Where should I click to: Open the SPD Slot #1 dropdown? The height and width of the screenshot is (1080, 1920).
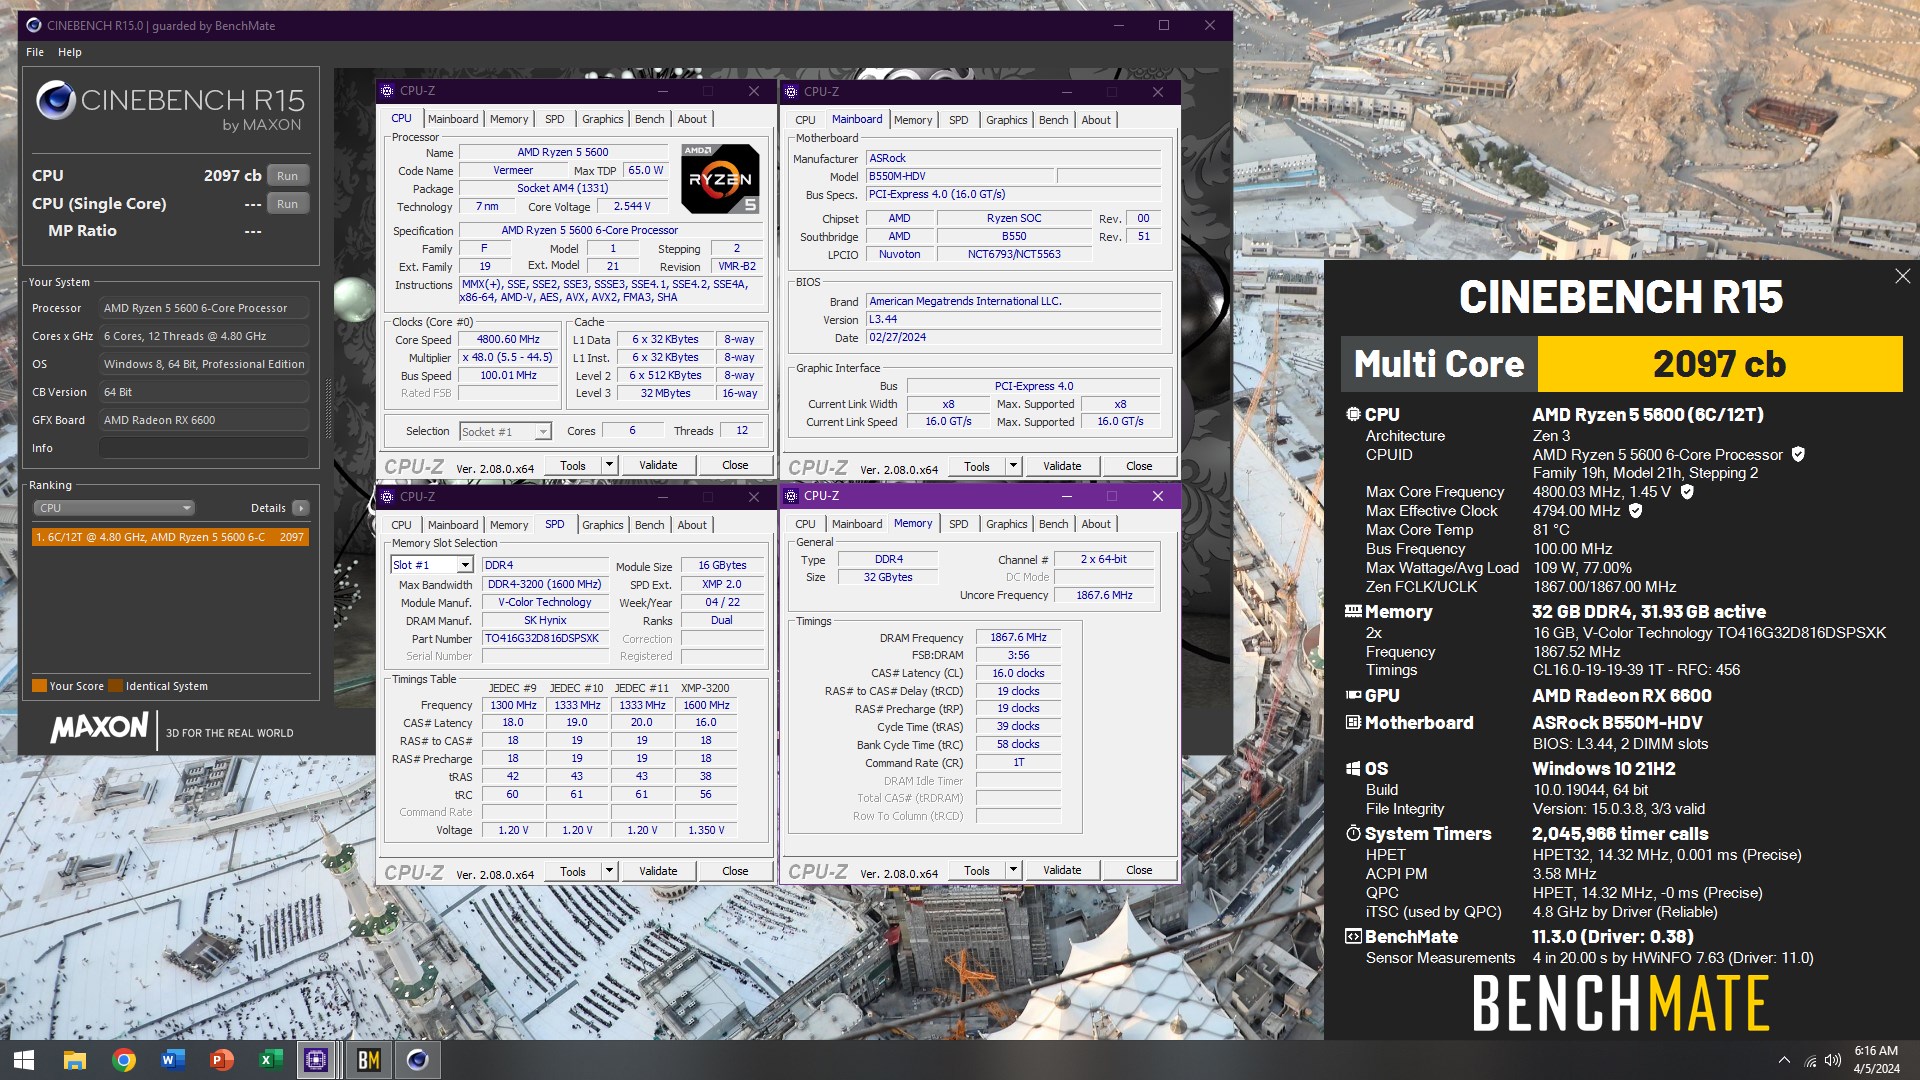click(x=432, y=565)
